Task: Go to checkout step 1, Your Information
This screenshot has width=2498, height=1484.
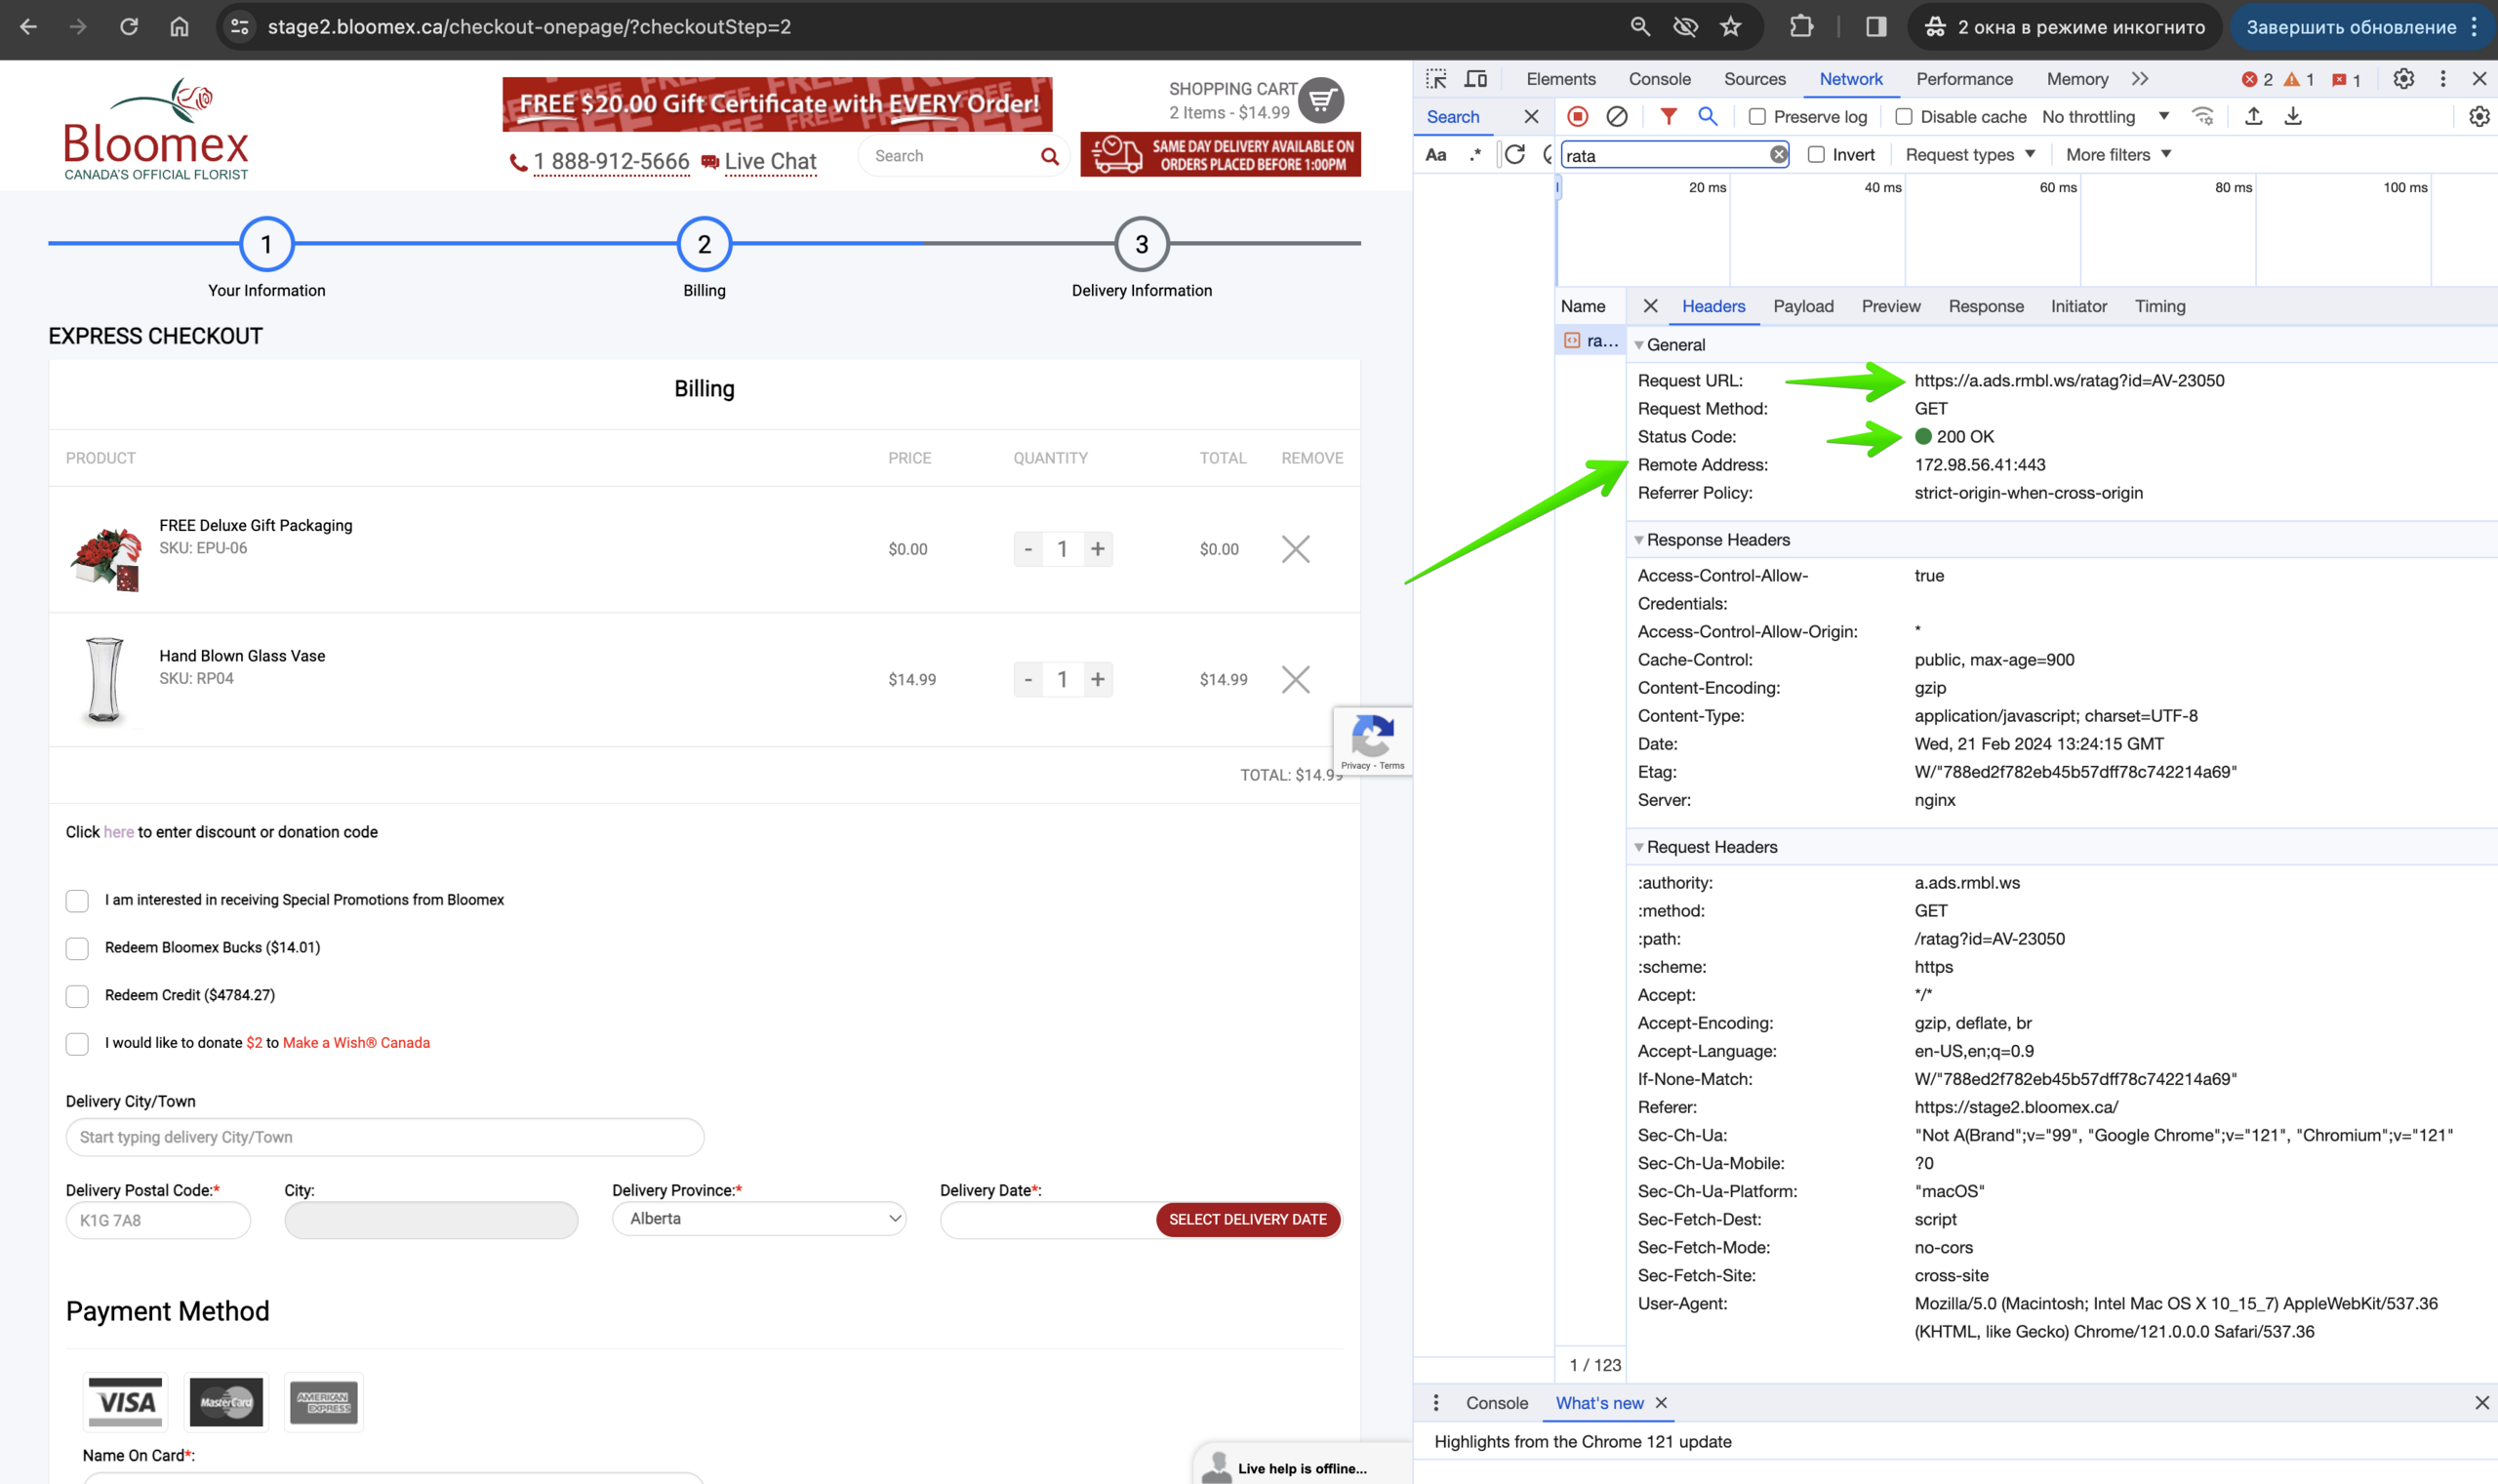Action: 266,244
